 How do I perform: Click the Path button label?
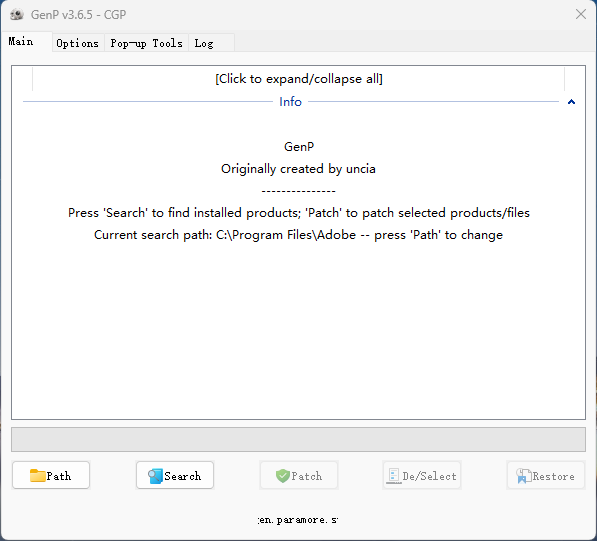[x=59, y=476]
